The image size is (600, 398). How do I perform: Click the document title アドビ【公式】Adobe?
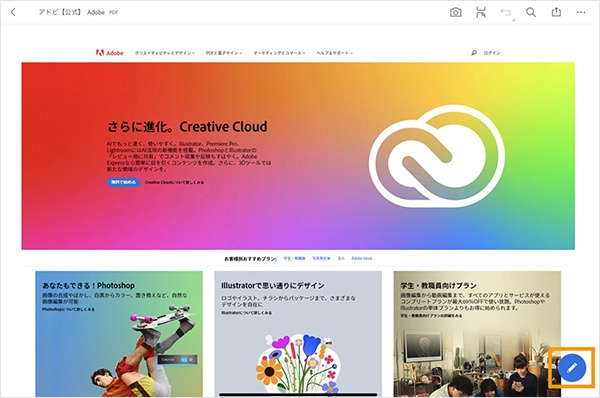coord(72,12)
